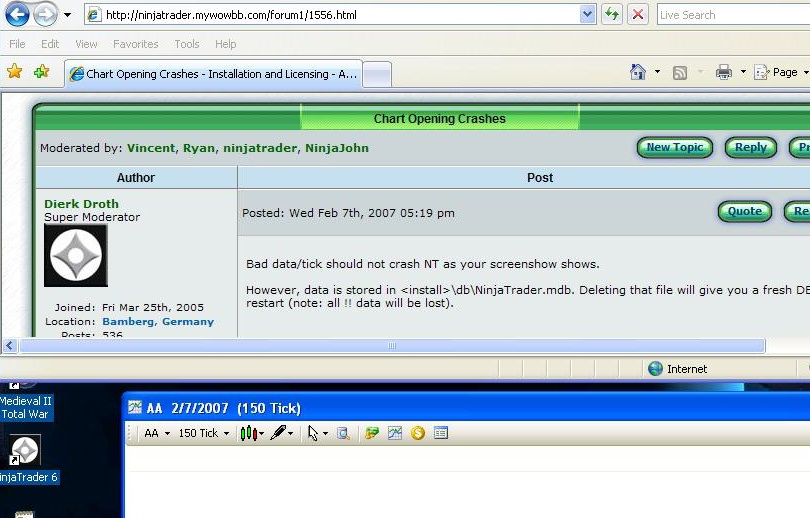
Task: Click Dierk Droth's avatar image
Action: (76, 255)
